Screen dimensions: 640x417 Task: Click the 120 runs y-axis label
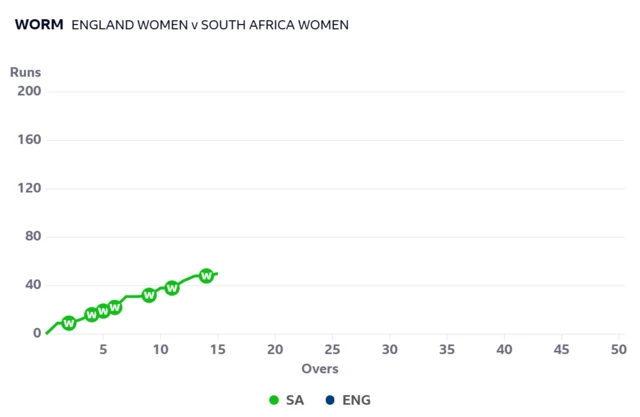click(29, 188)
